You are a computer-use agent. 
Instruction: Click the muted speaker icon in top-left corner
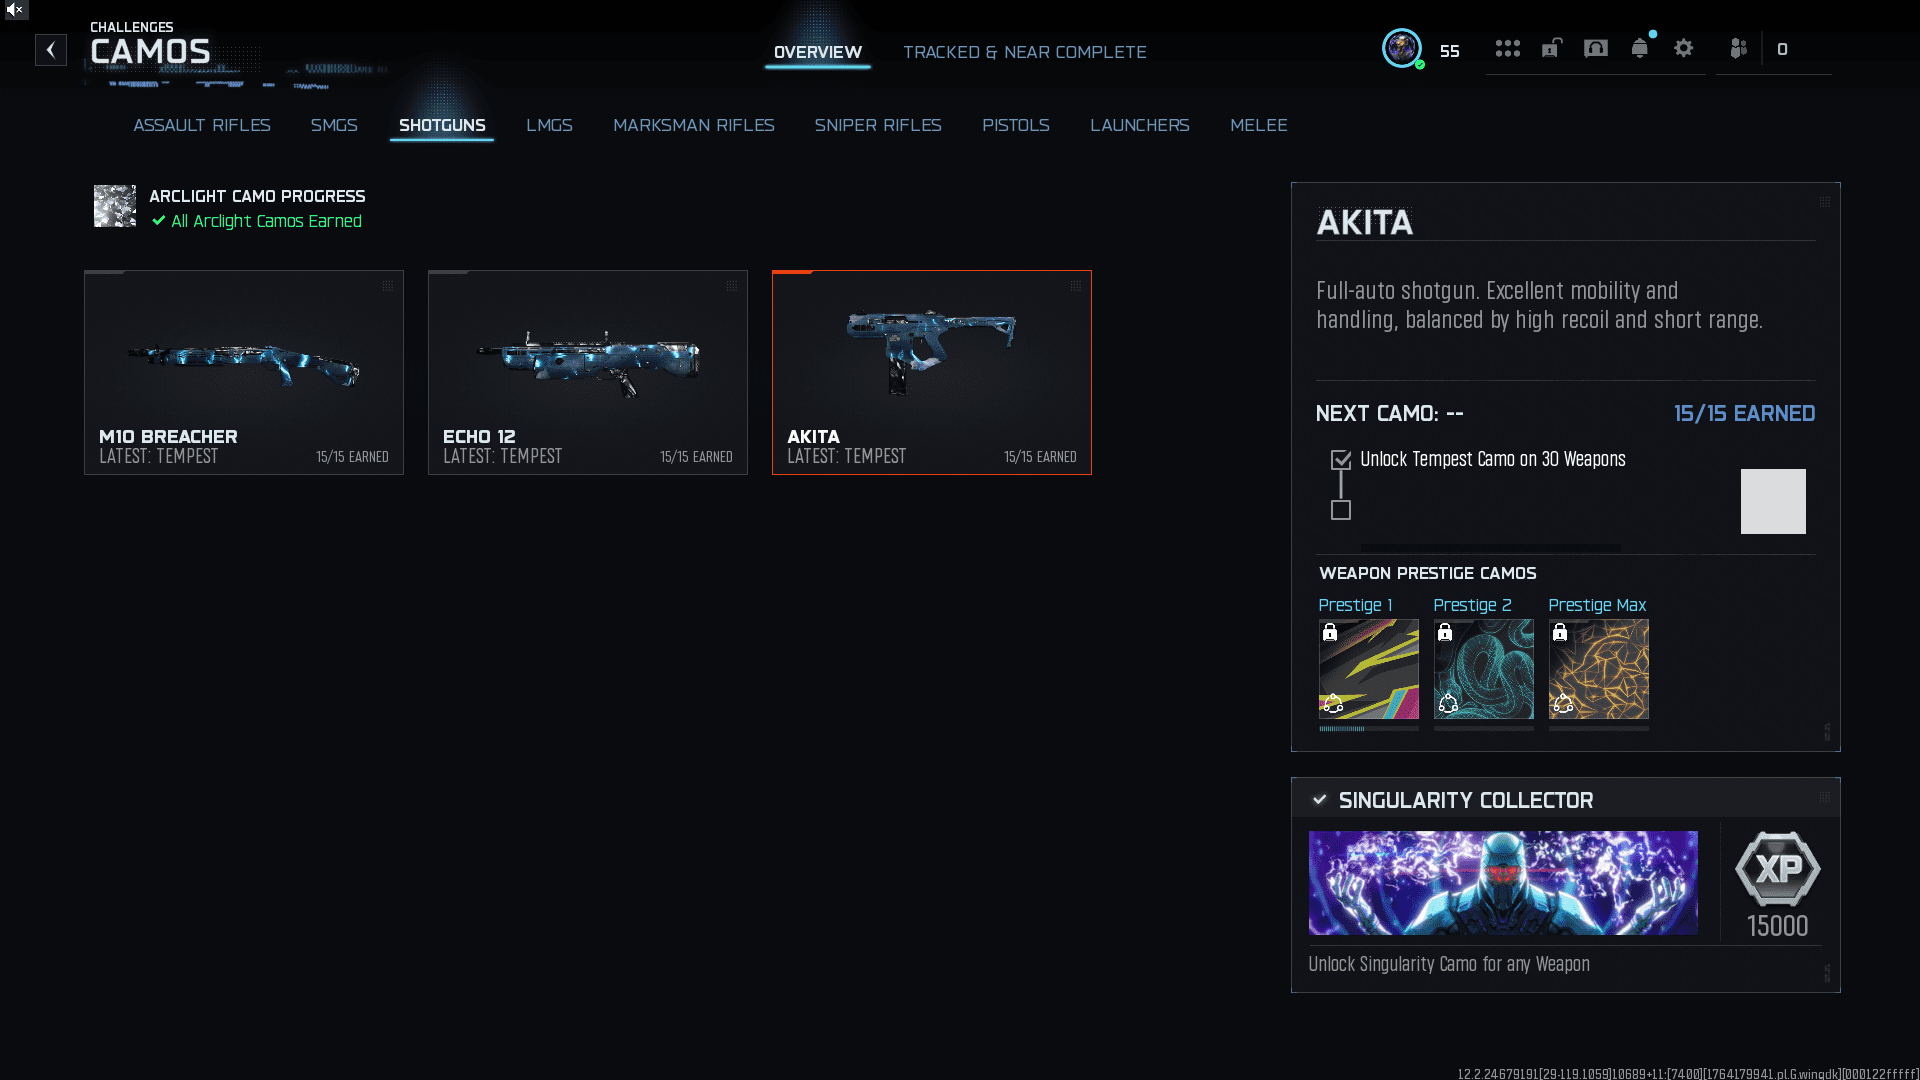(14, 10)
